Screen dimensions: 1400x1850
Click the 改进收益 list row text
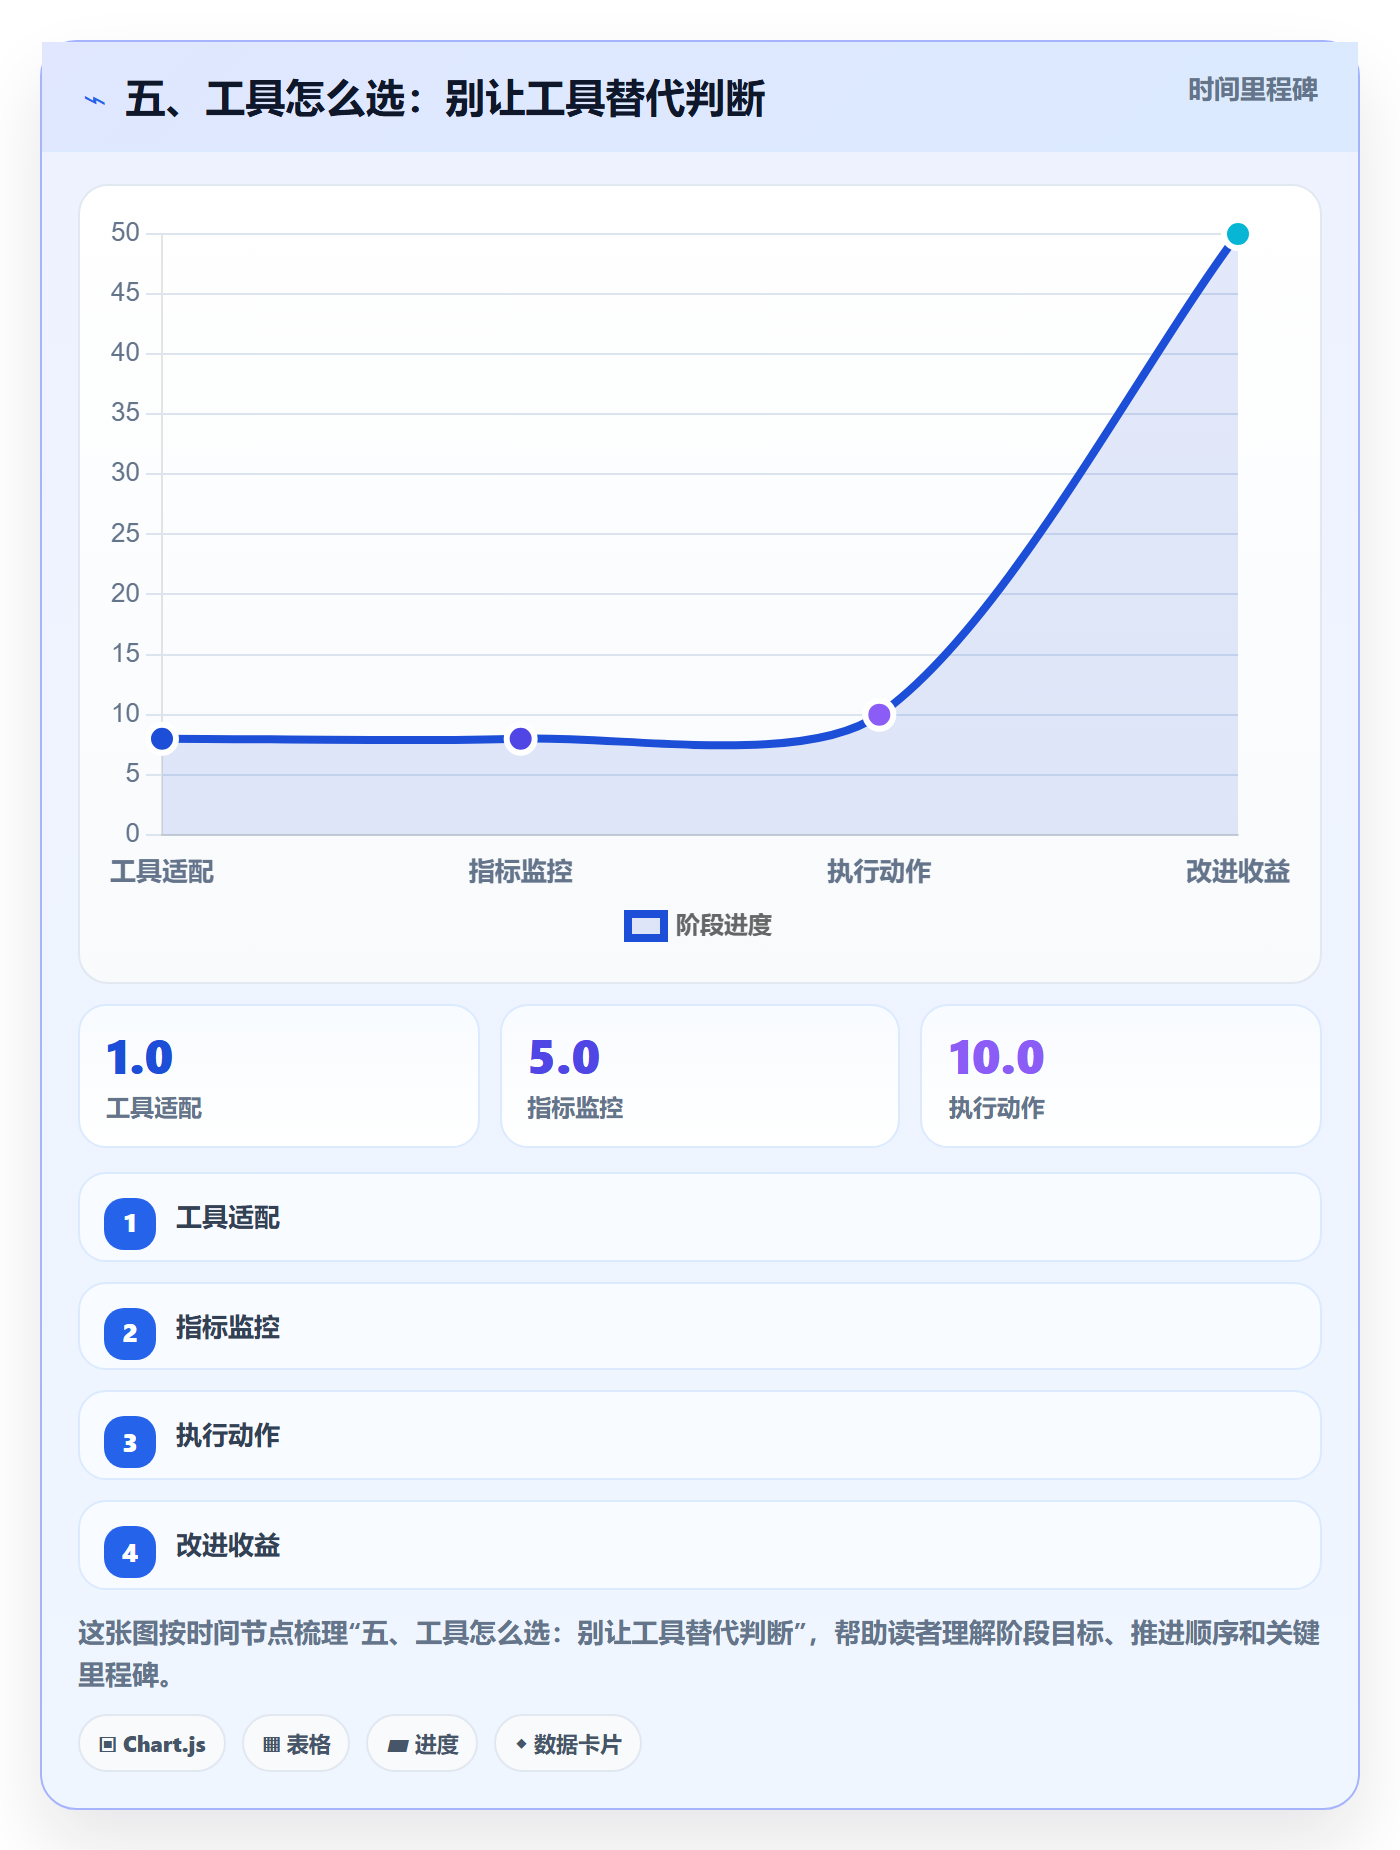coord(228,1546)
